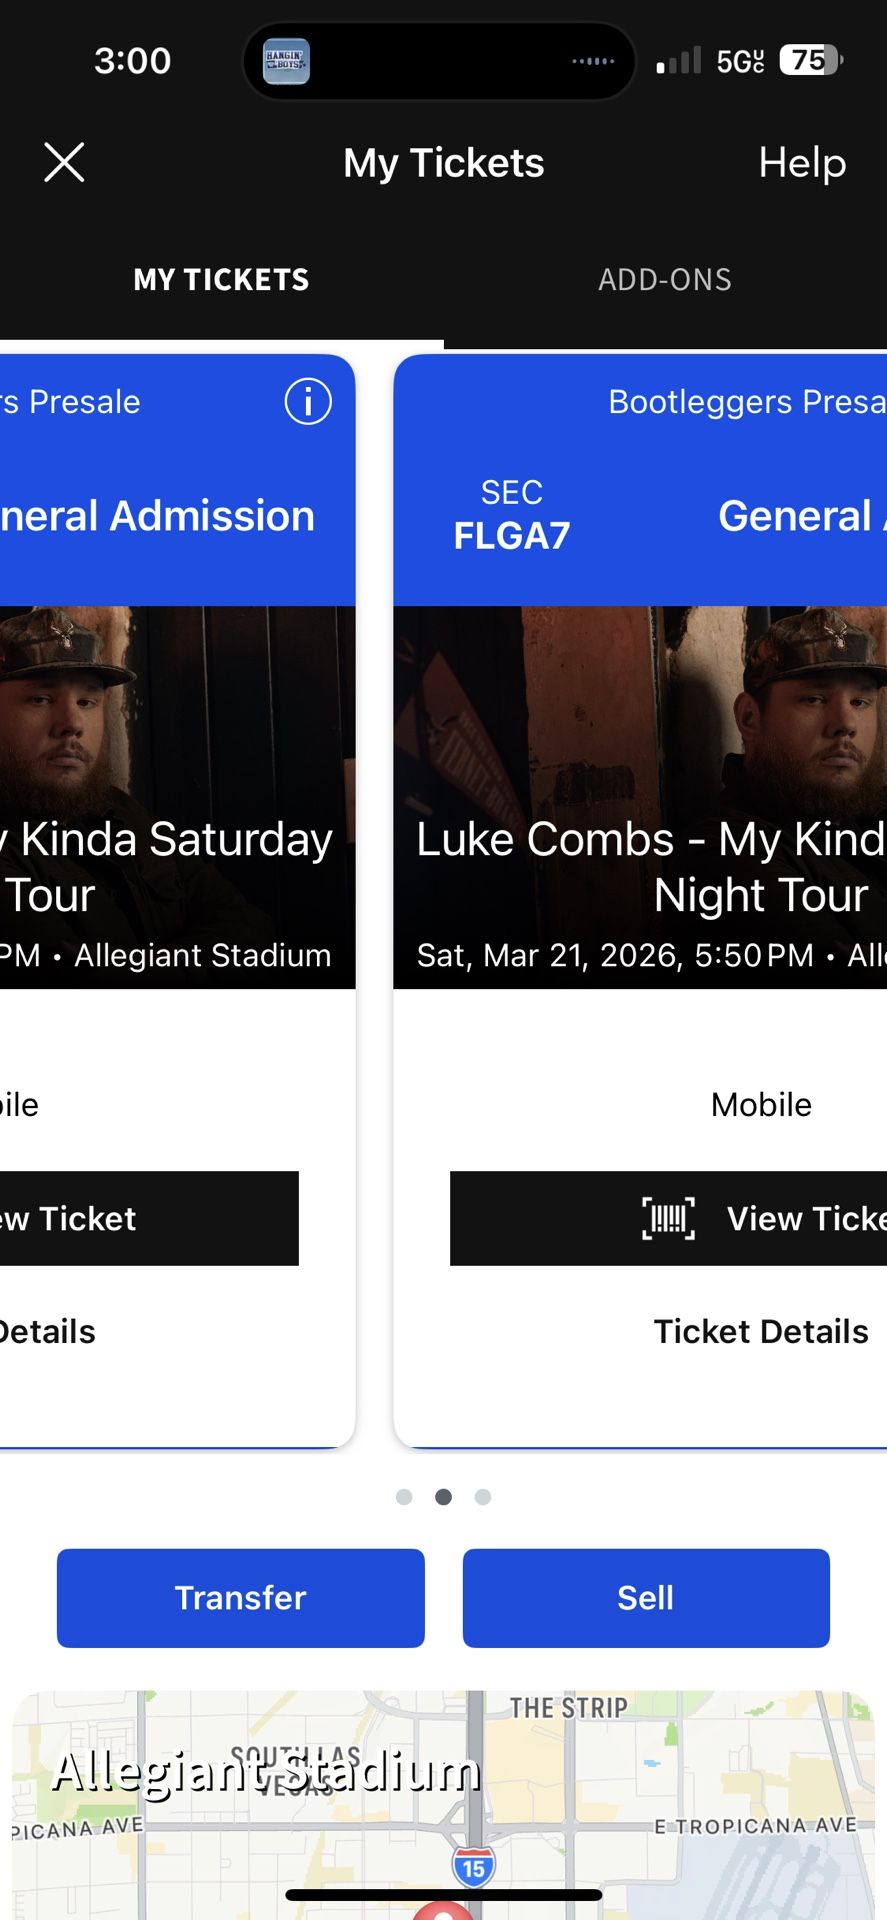The image size is (887, 1920).
Task: Tap the View Ticket button
Action: coord(700,1219)
